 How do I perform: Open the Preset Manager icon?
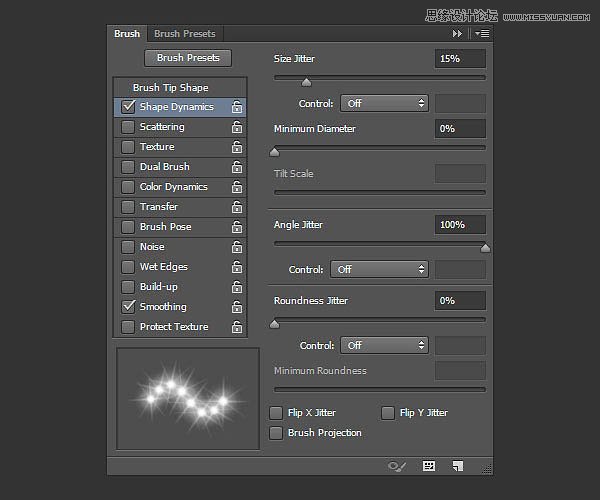429,466
